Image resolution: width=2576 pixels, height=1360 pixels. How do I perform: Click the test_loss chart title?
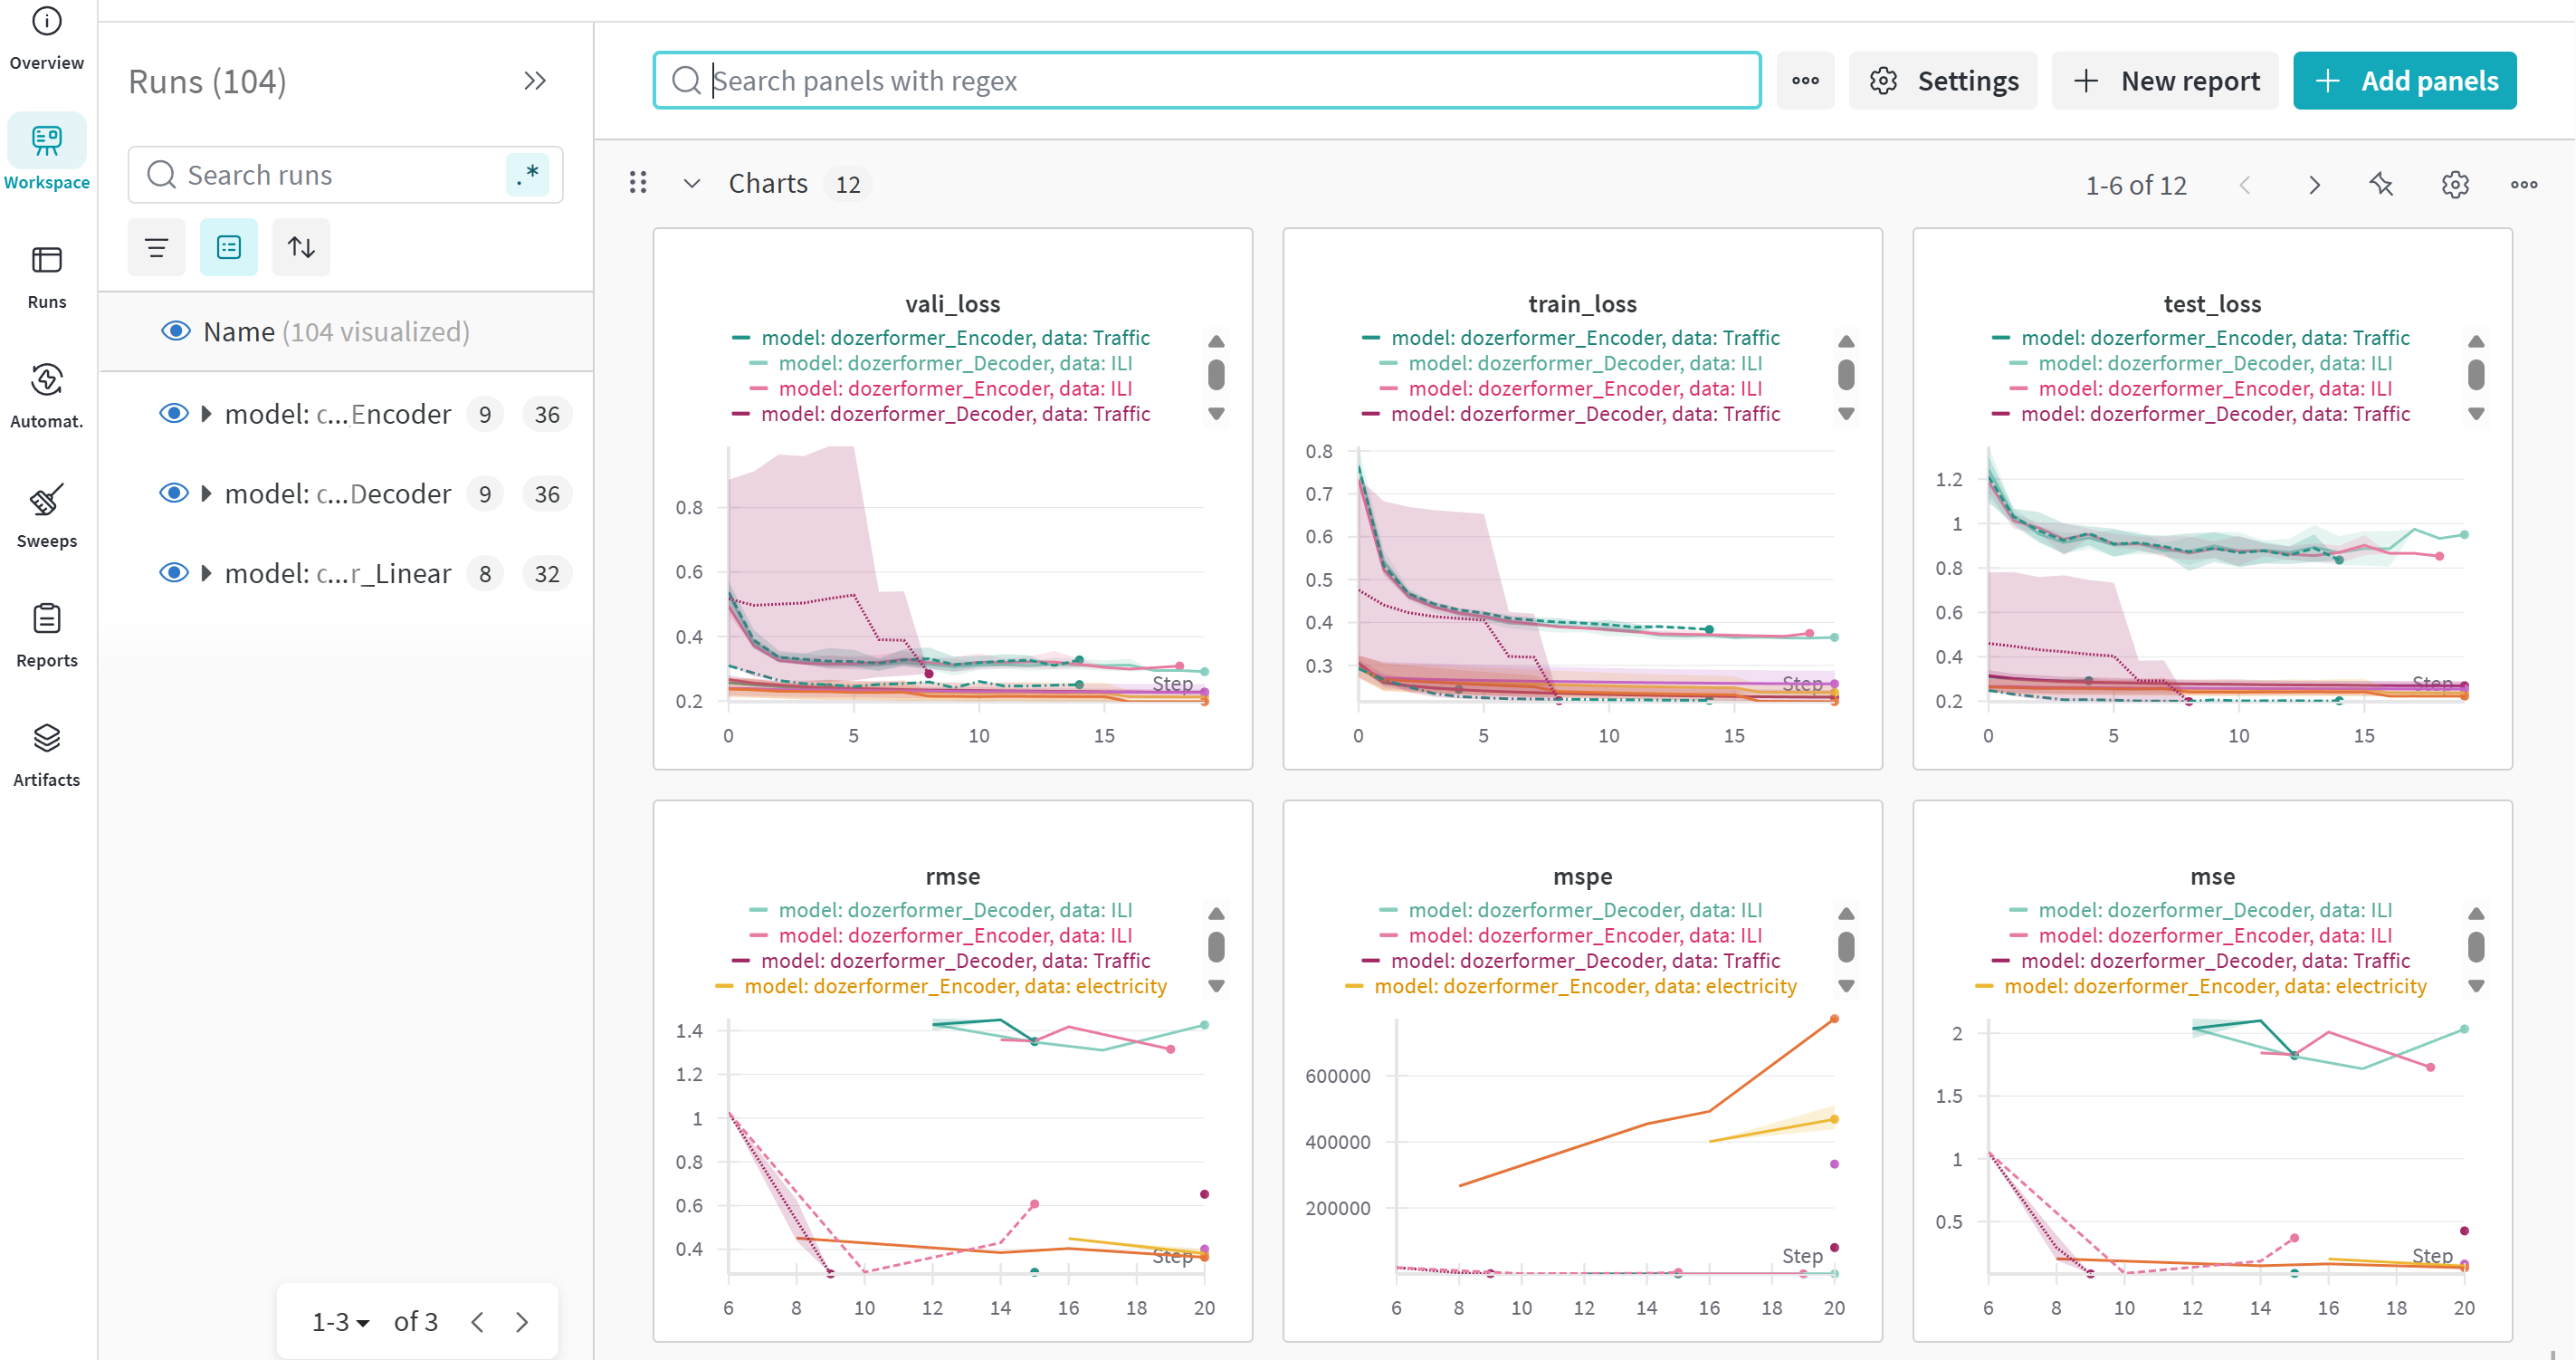(2212, 304)
